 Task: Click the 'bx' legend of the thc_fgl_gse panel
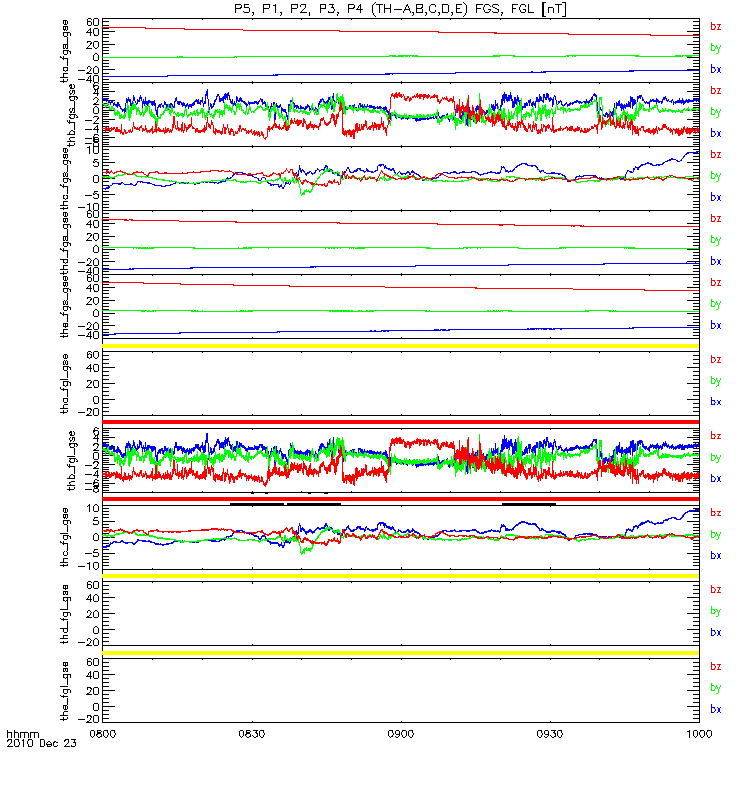[716, 555]
